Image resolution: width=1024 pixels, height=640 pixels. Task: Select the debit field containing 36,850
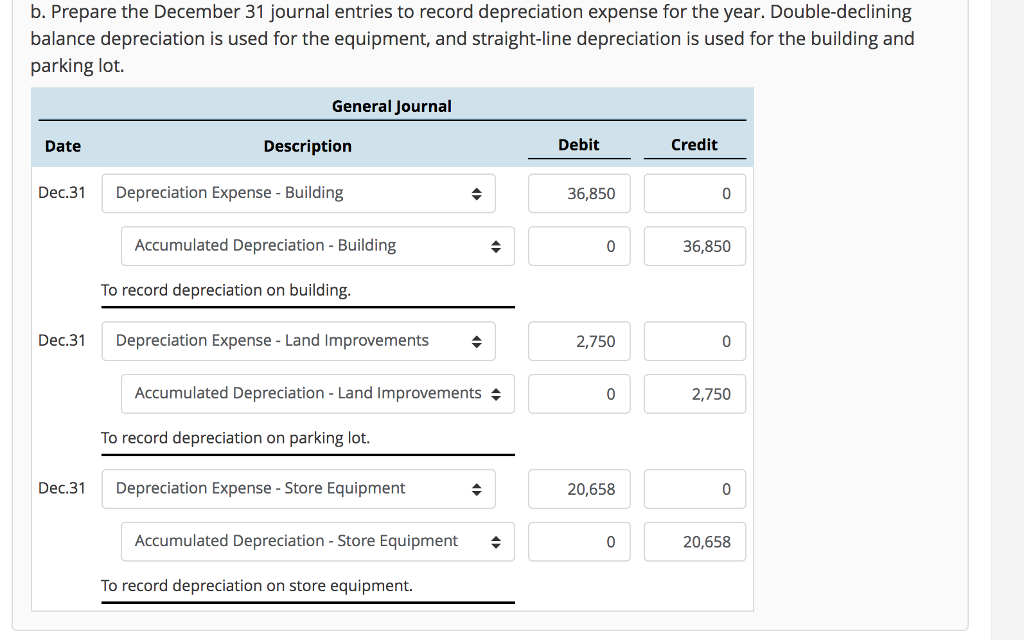(579, 193)
